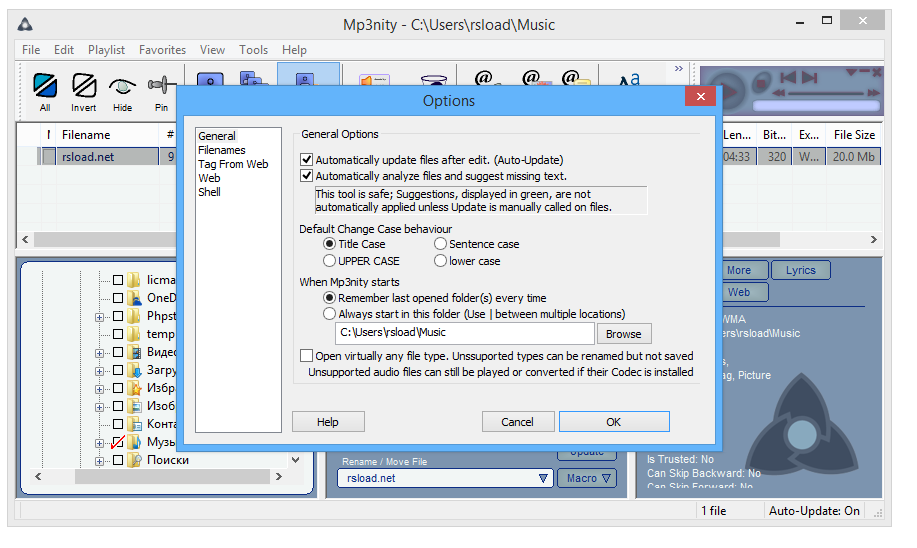Click the player stop button

click(761, 82)
